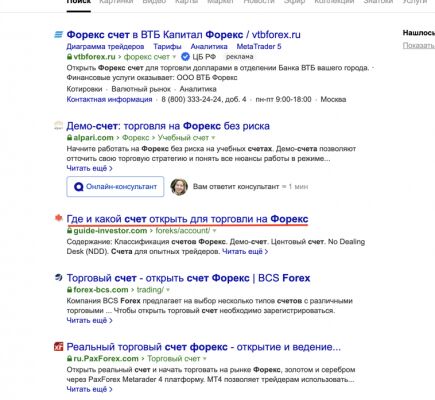Click the lock icon beside ru.PaxForex.com
Screen dimensions: 435x400
click(69, 359)
